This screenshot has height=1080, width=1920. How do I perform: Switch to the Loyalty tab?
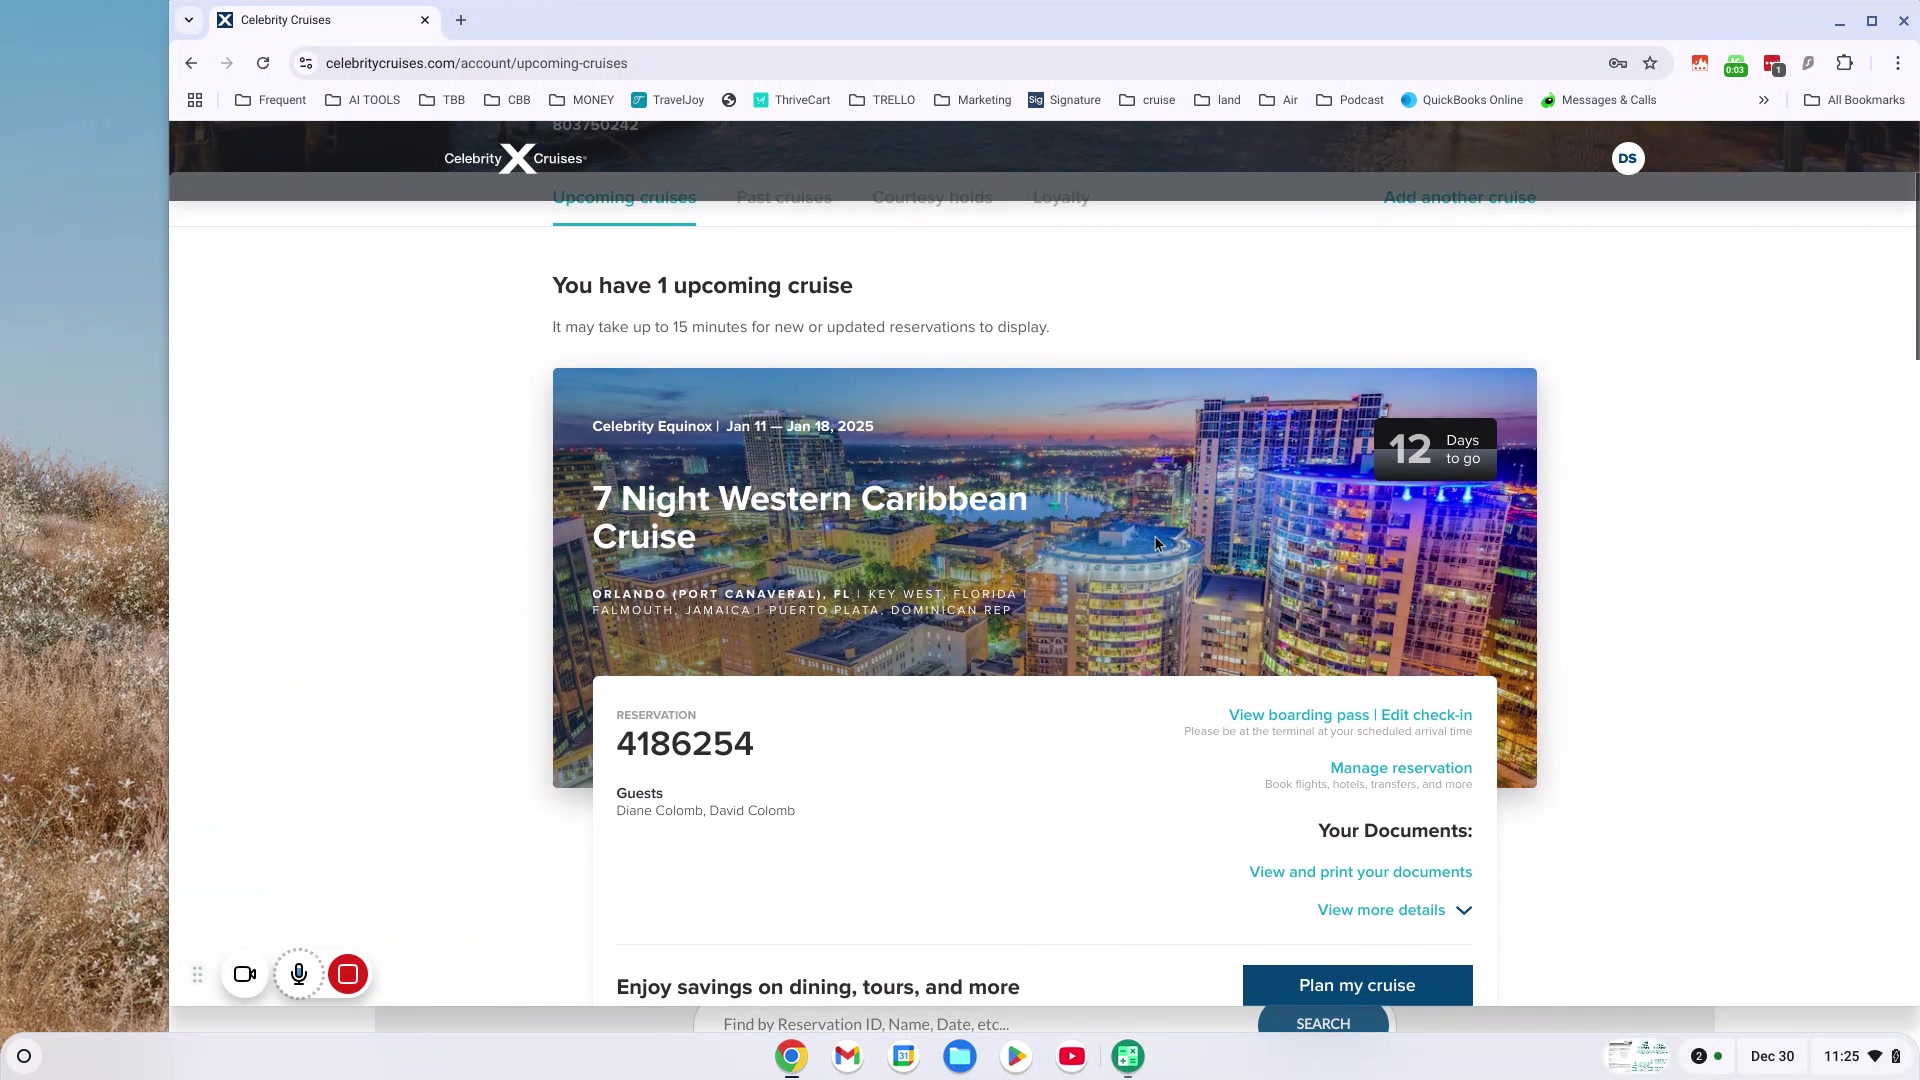[x=1061, y=198]
